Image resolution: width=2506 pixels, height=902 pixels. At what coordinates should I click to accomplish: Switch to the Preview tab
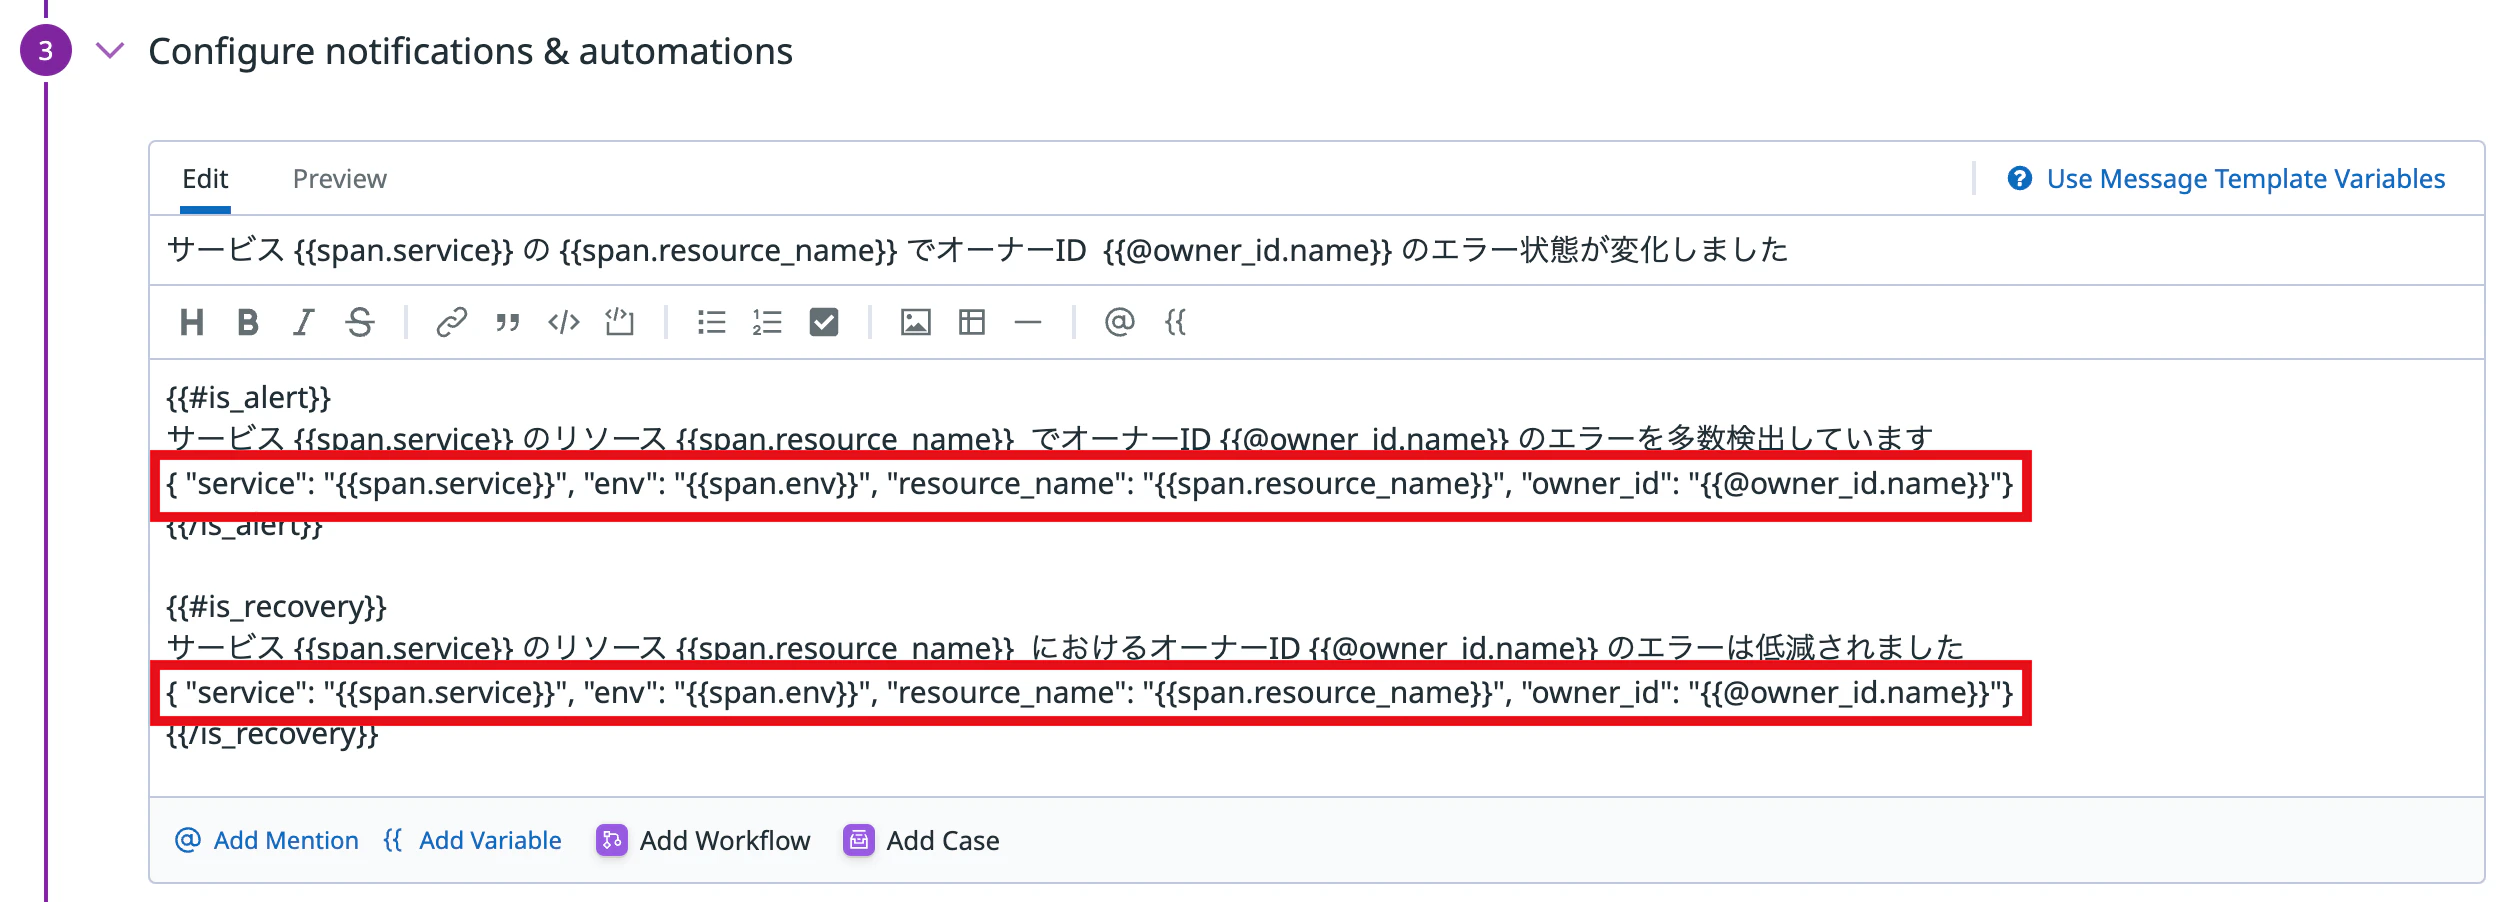(340, 179)
